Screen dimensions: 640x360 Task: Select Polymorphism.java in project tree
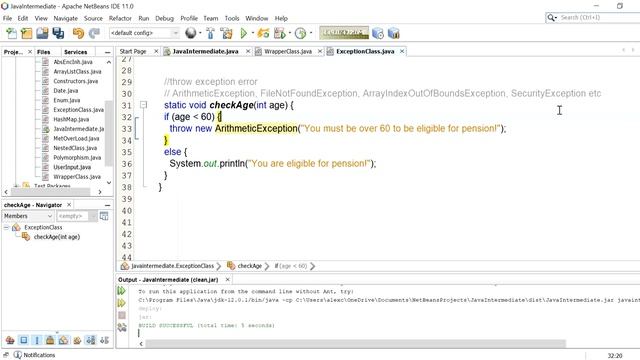pyautogui.click(x=77, y=158)
